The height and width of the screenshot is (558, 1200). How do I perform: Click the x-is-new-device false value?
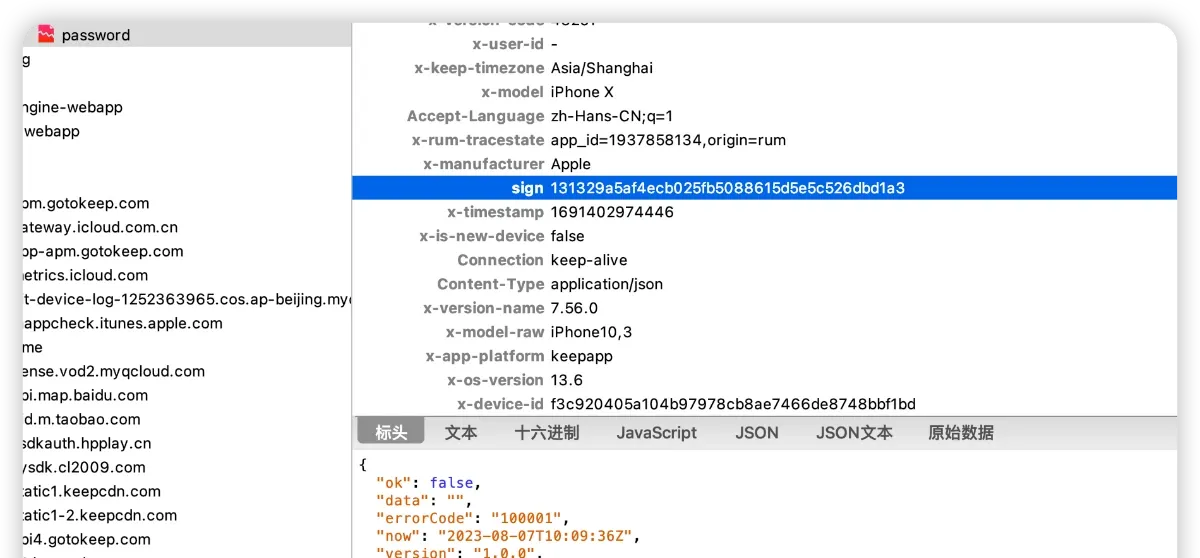tap(568, 236)
